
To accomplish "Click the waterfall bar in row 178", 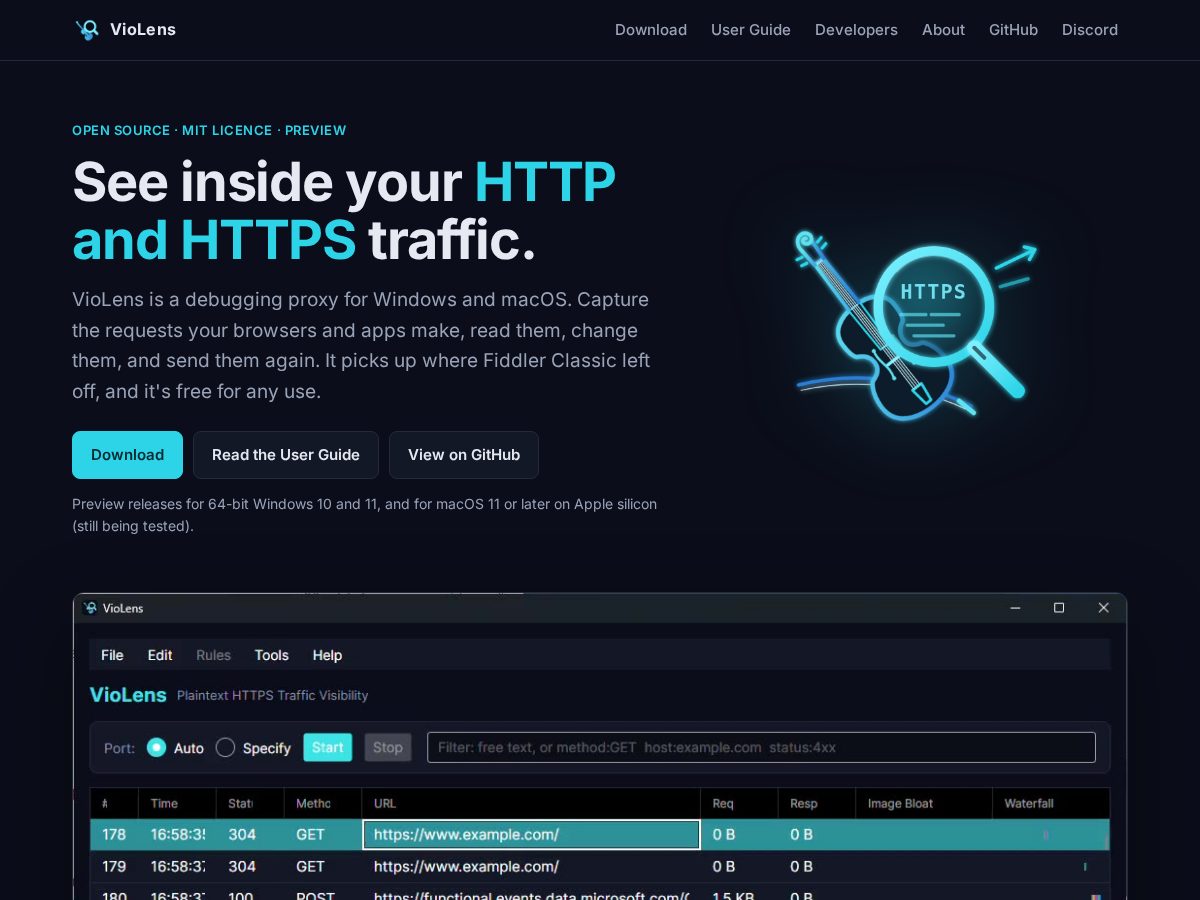I will tap(1046, 834).
